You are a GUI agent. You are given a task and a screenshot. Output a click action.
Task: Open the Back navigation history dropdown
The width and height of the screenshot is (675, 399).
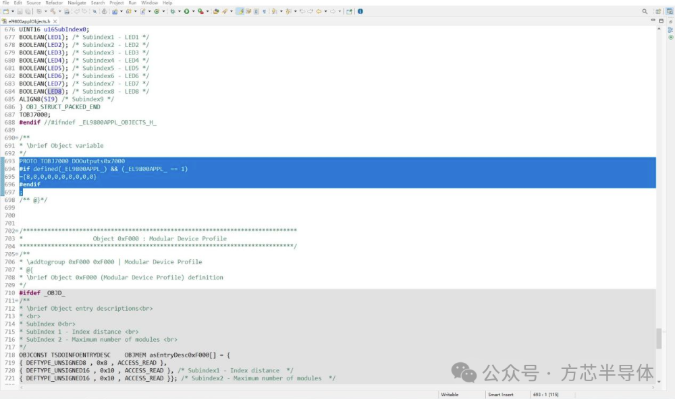tap(325, 11)
